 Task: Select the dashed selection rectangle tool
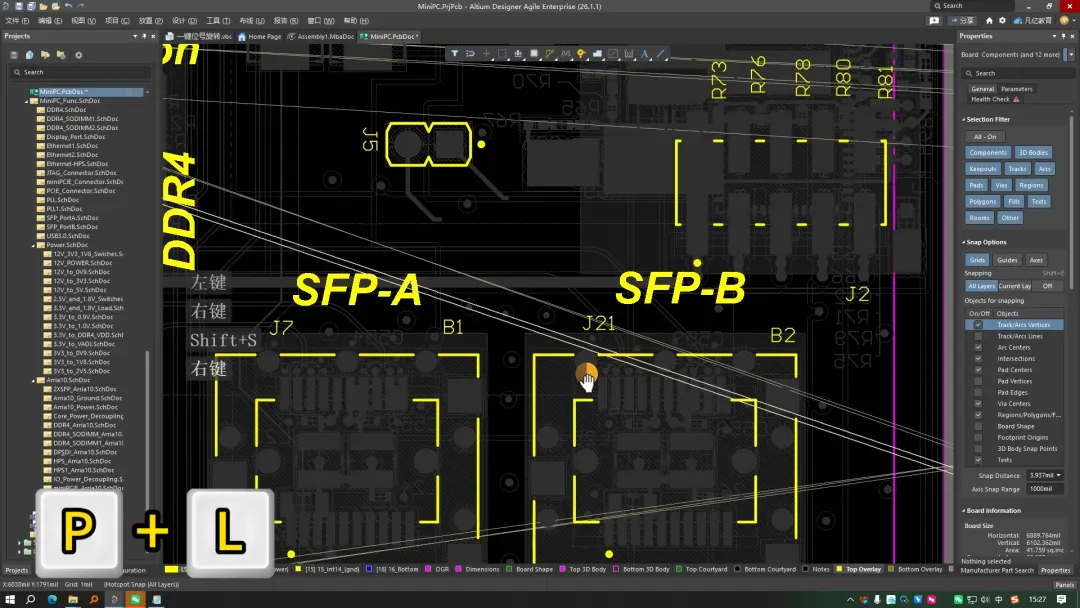502,54
